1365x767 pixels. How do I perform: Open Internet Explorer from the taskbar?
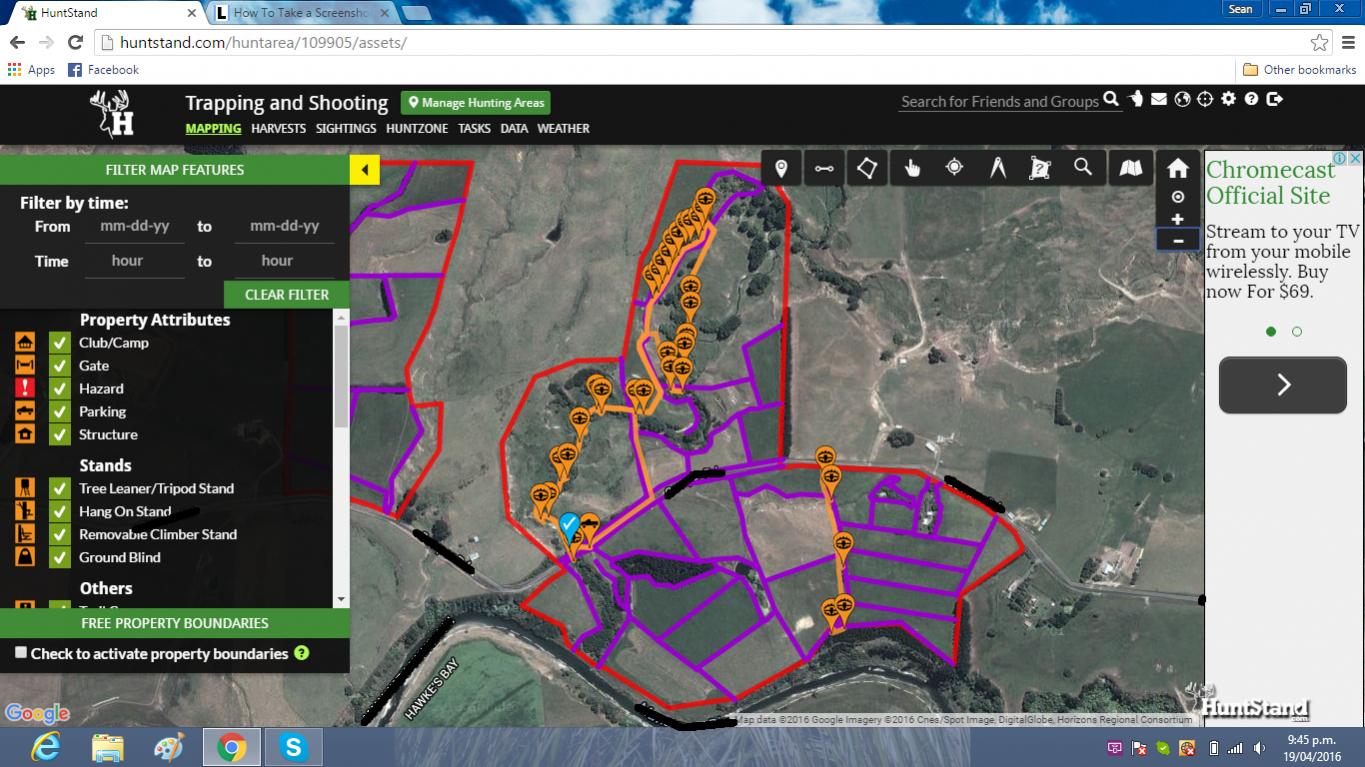[46, 746]
